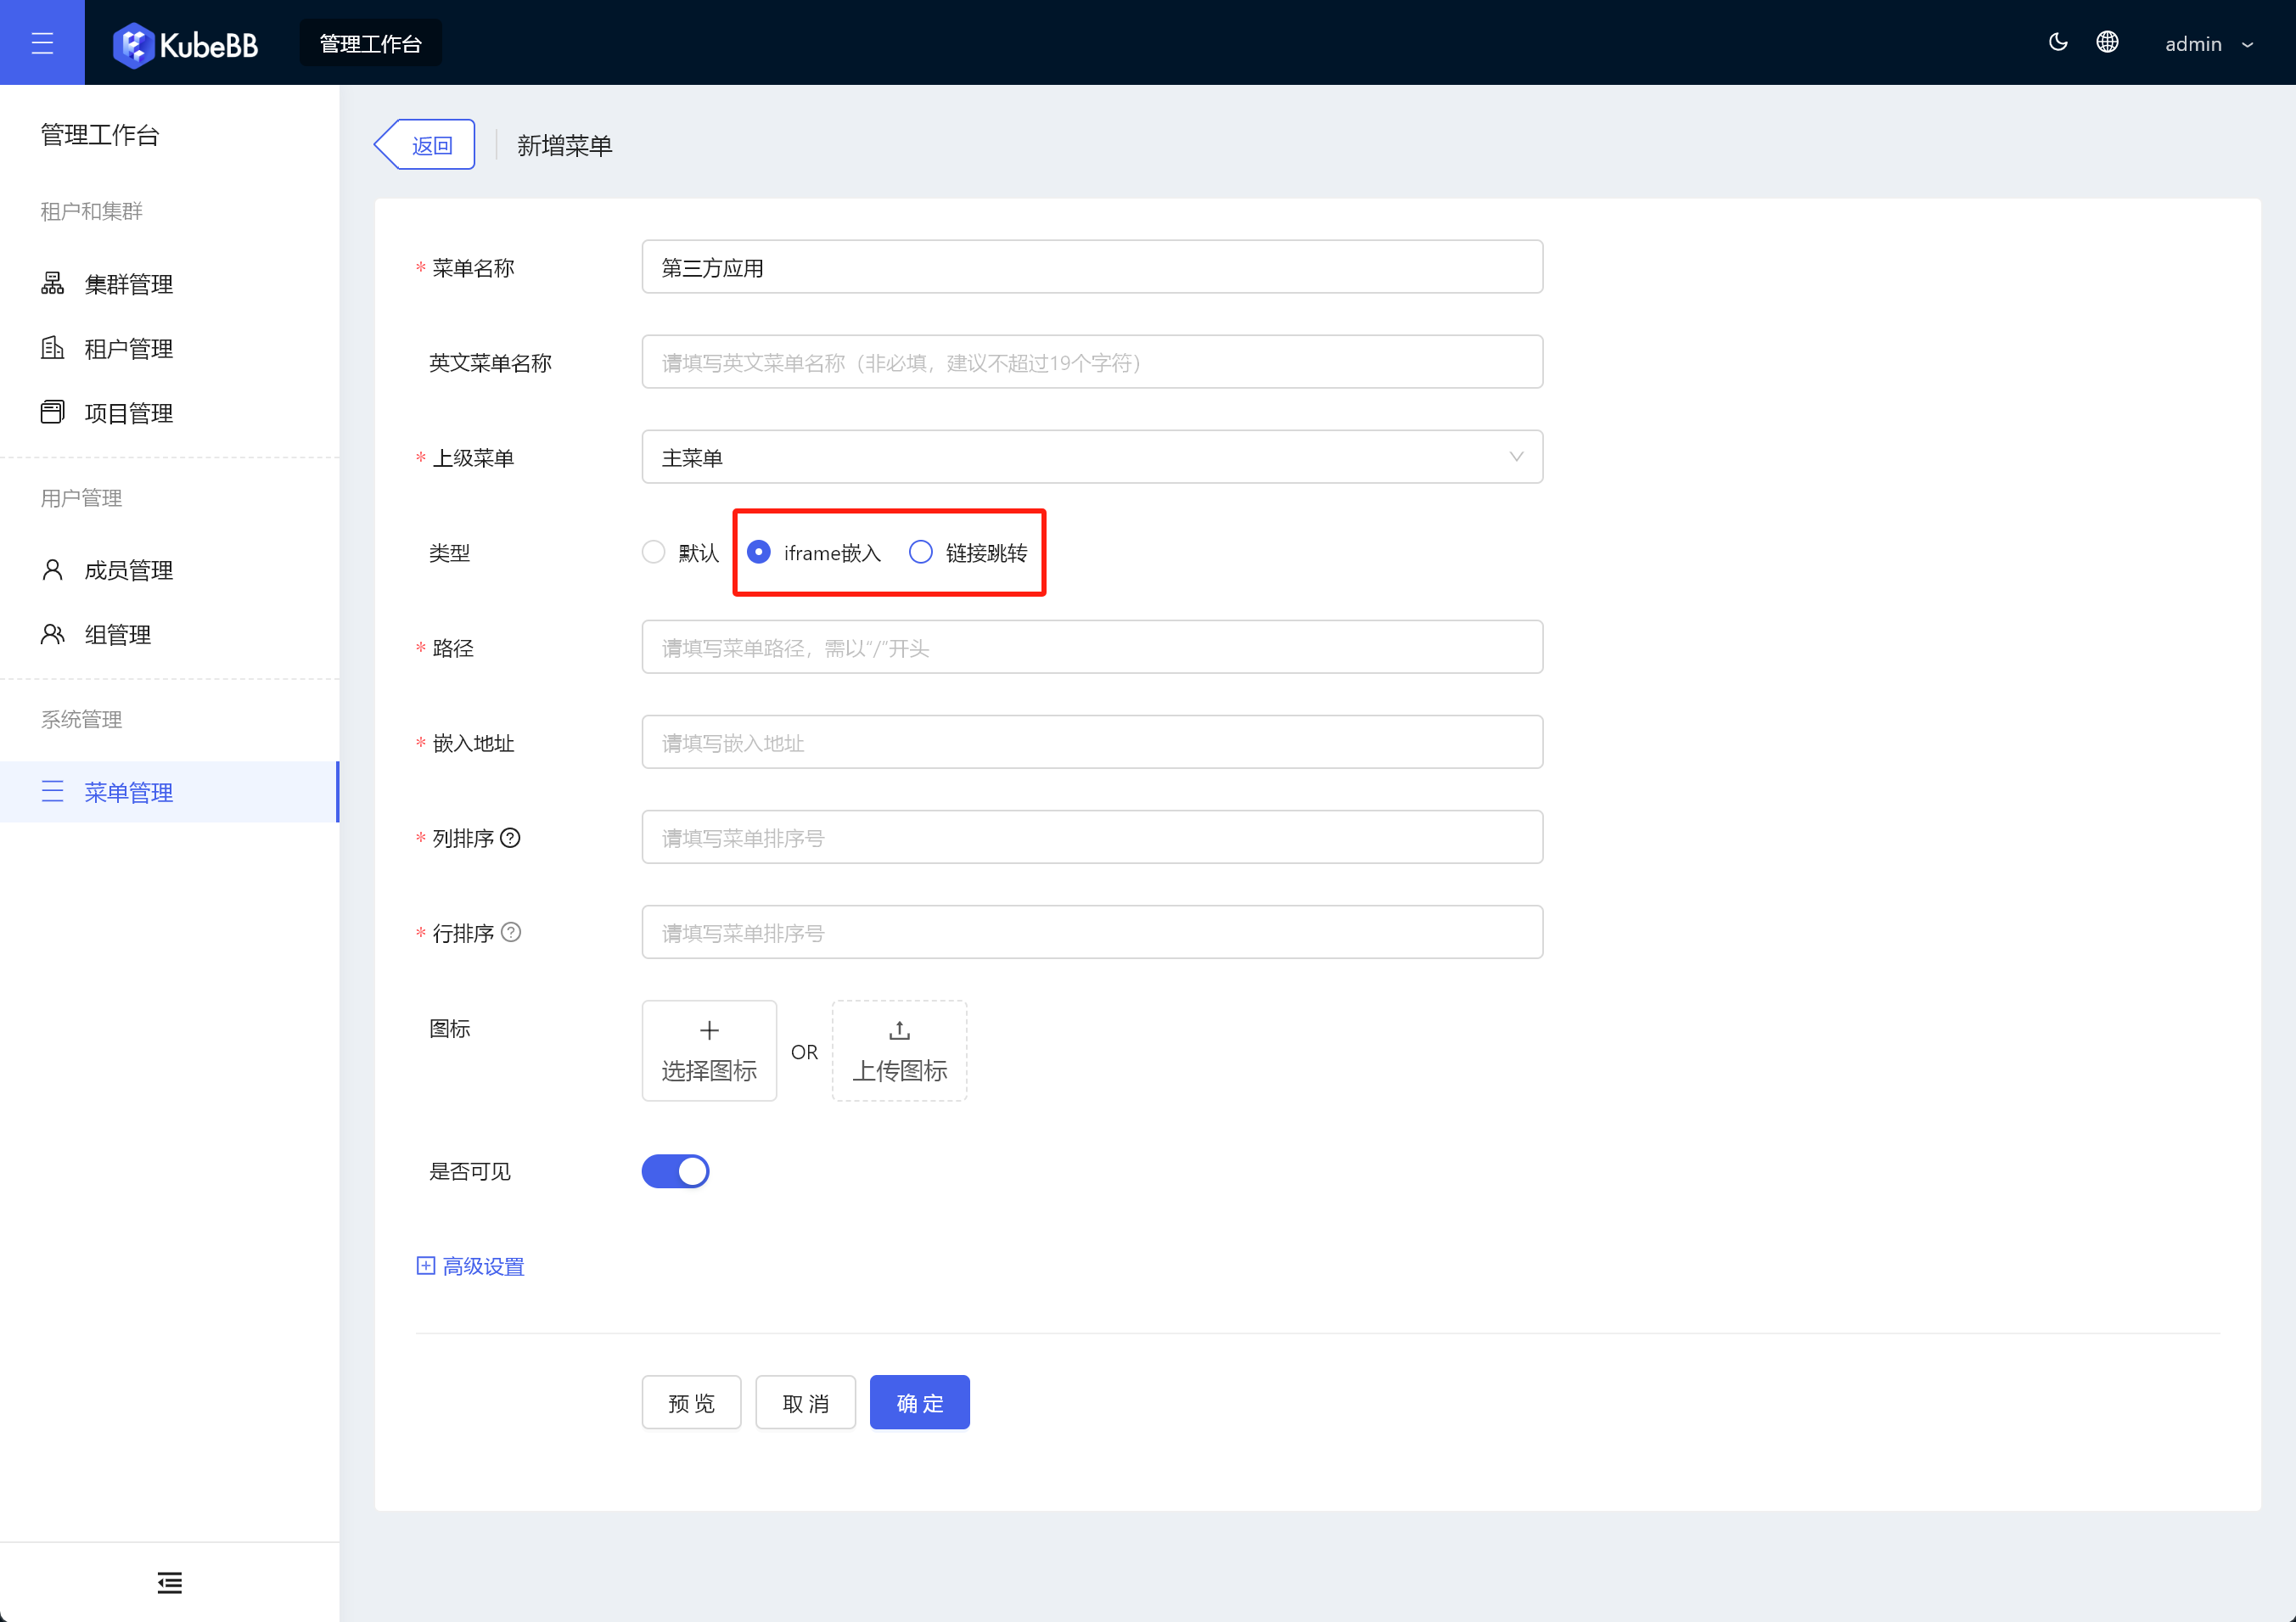Click the 系统管理 section label
The image size is (2296, 1622).
click(81, 720)
